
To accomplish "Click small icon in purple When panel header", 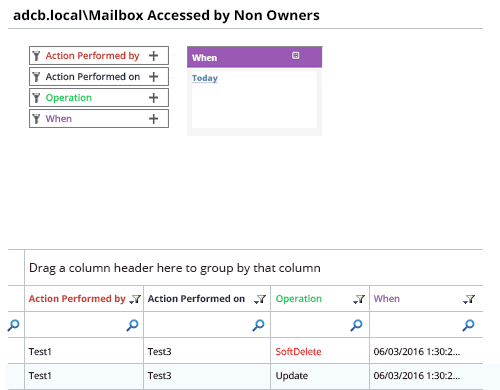I will [x=295, y=55].
